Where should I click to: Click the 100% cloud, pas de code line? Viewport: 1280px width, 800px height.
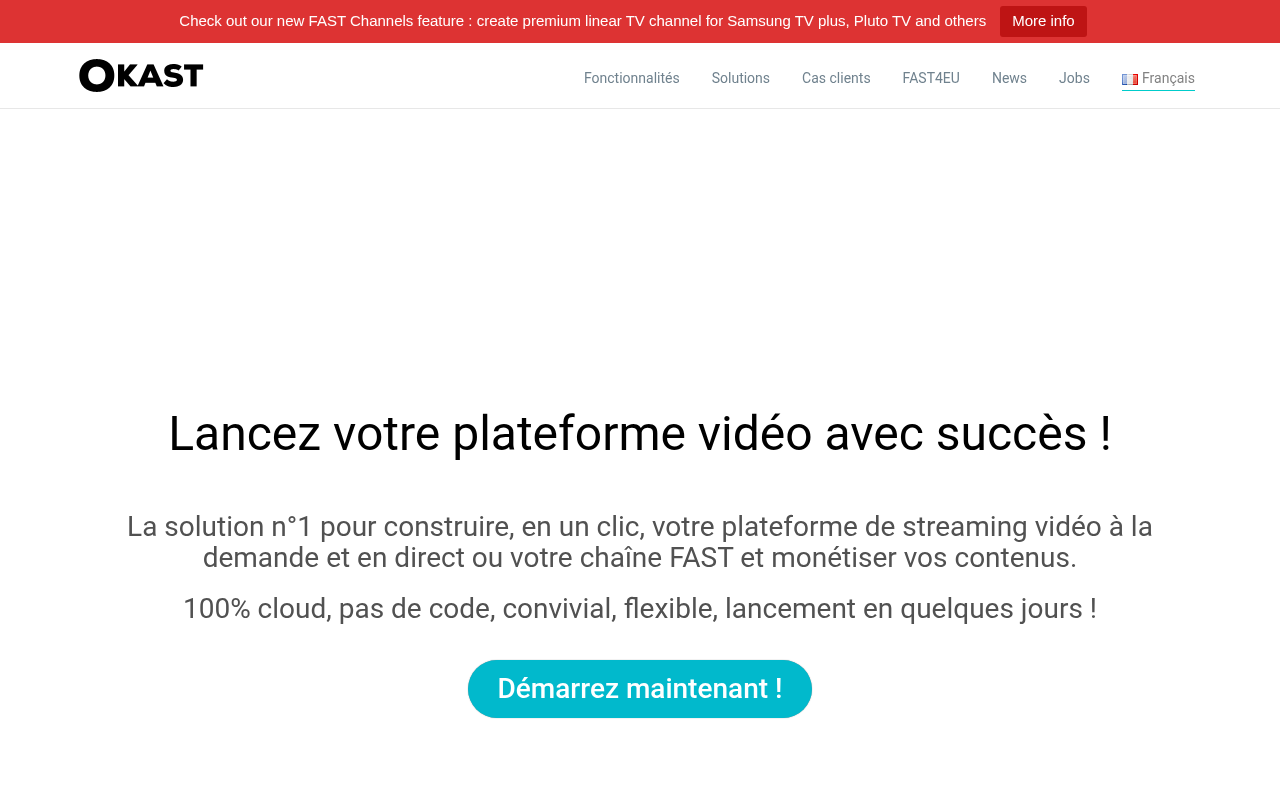640,608
